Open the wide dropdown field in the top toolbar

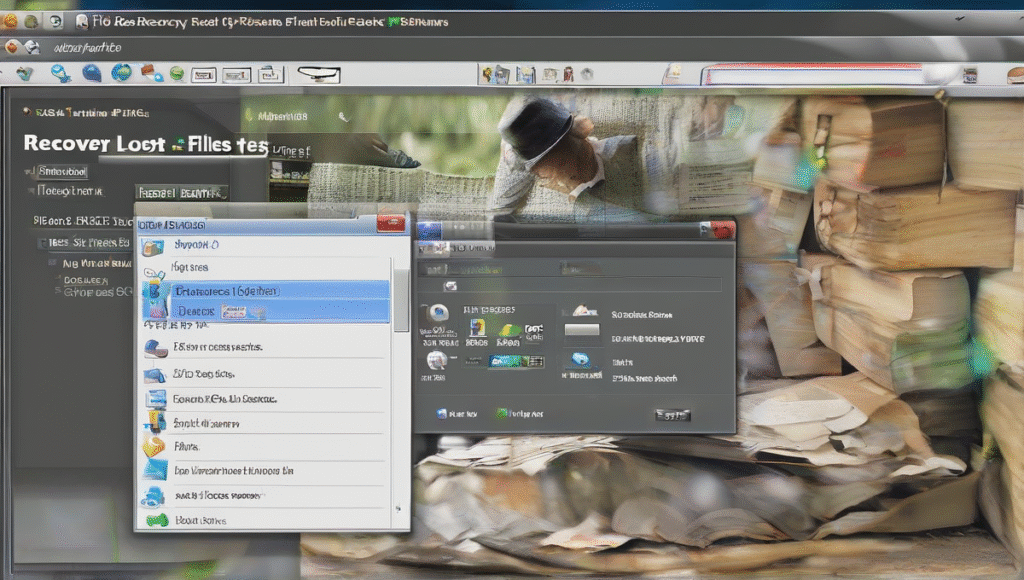318,74
